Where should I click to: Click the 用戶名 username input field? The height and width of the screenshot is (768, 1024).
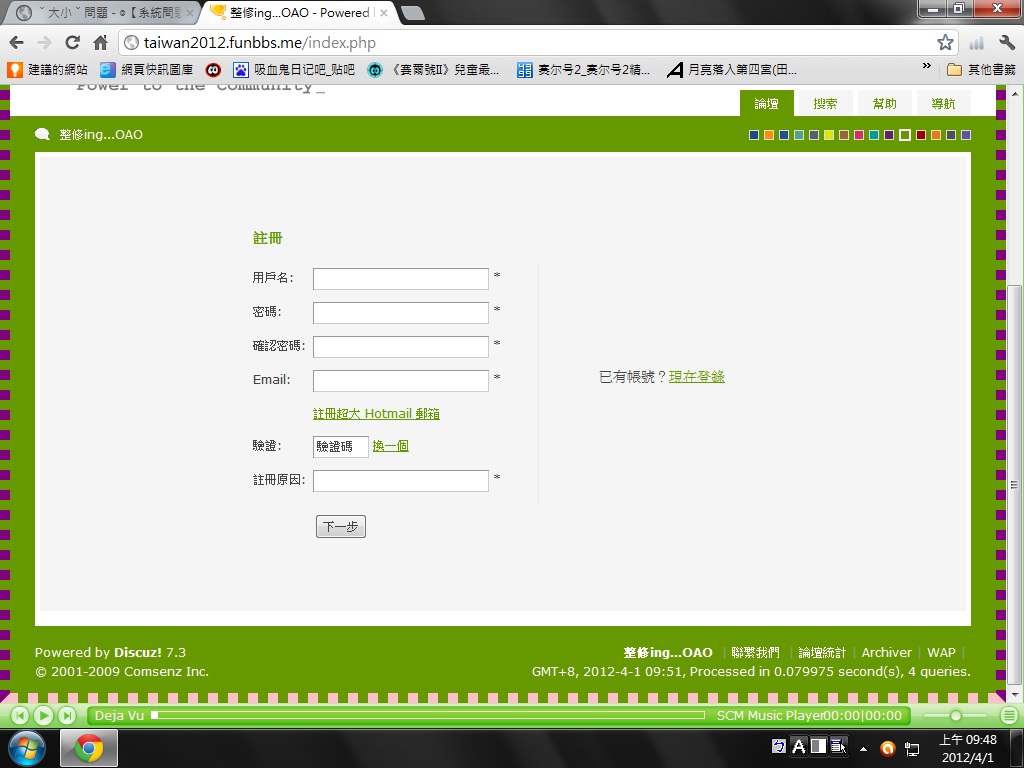pyautogui.click(x=400, y=279)
